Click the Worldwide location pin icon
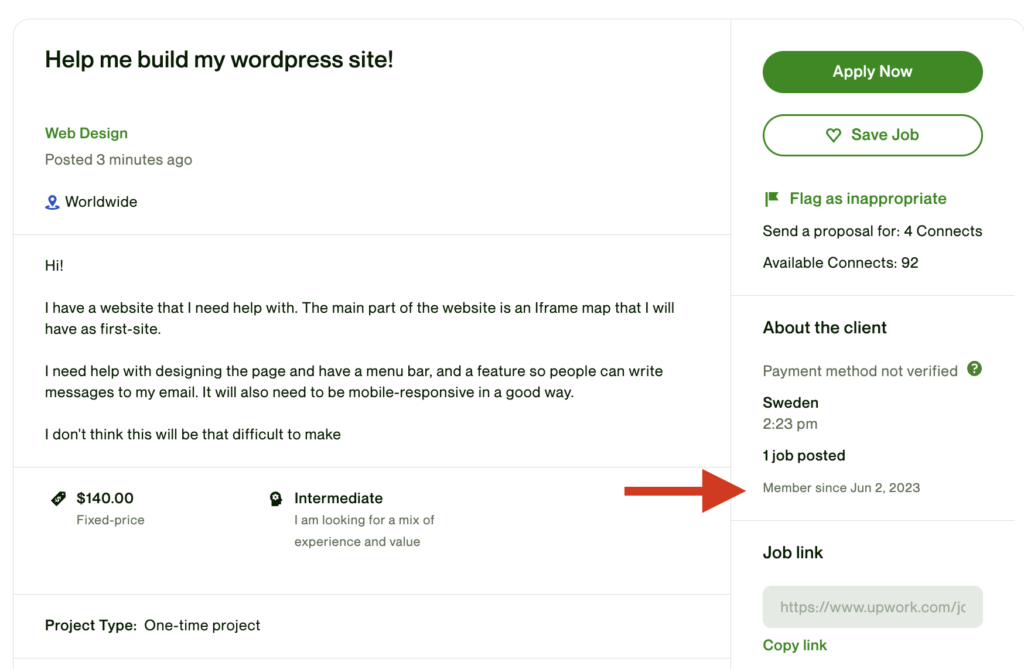1024x669 pixels. click(53, 202)
